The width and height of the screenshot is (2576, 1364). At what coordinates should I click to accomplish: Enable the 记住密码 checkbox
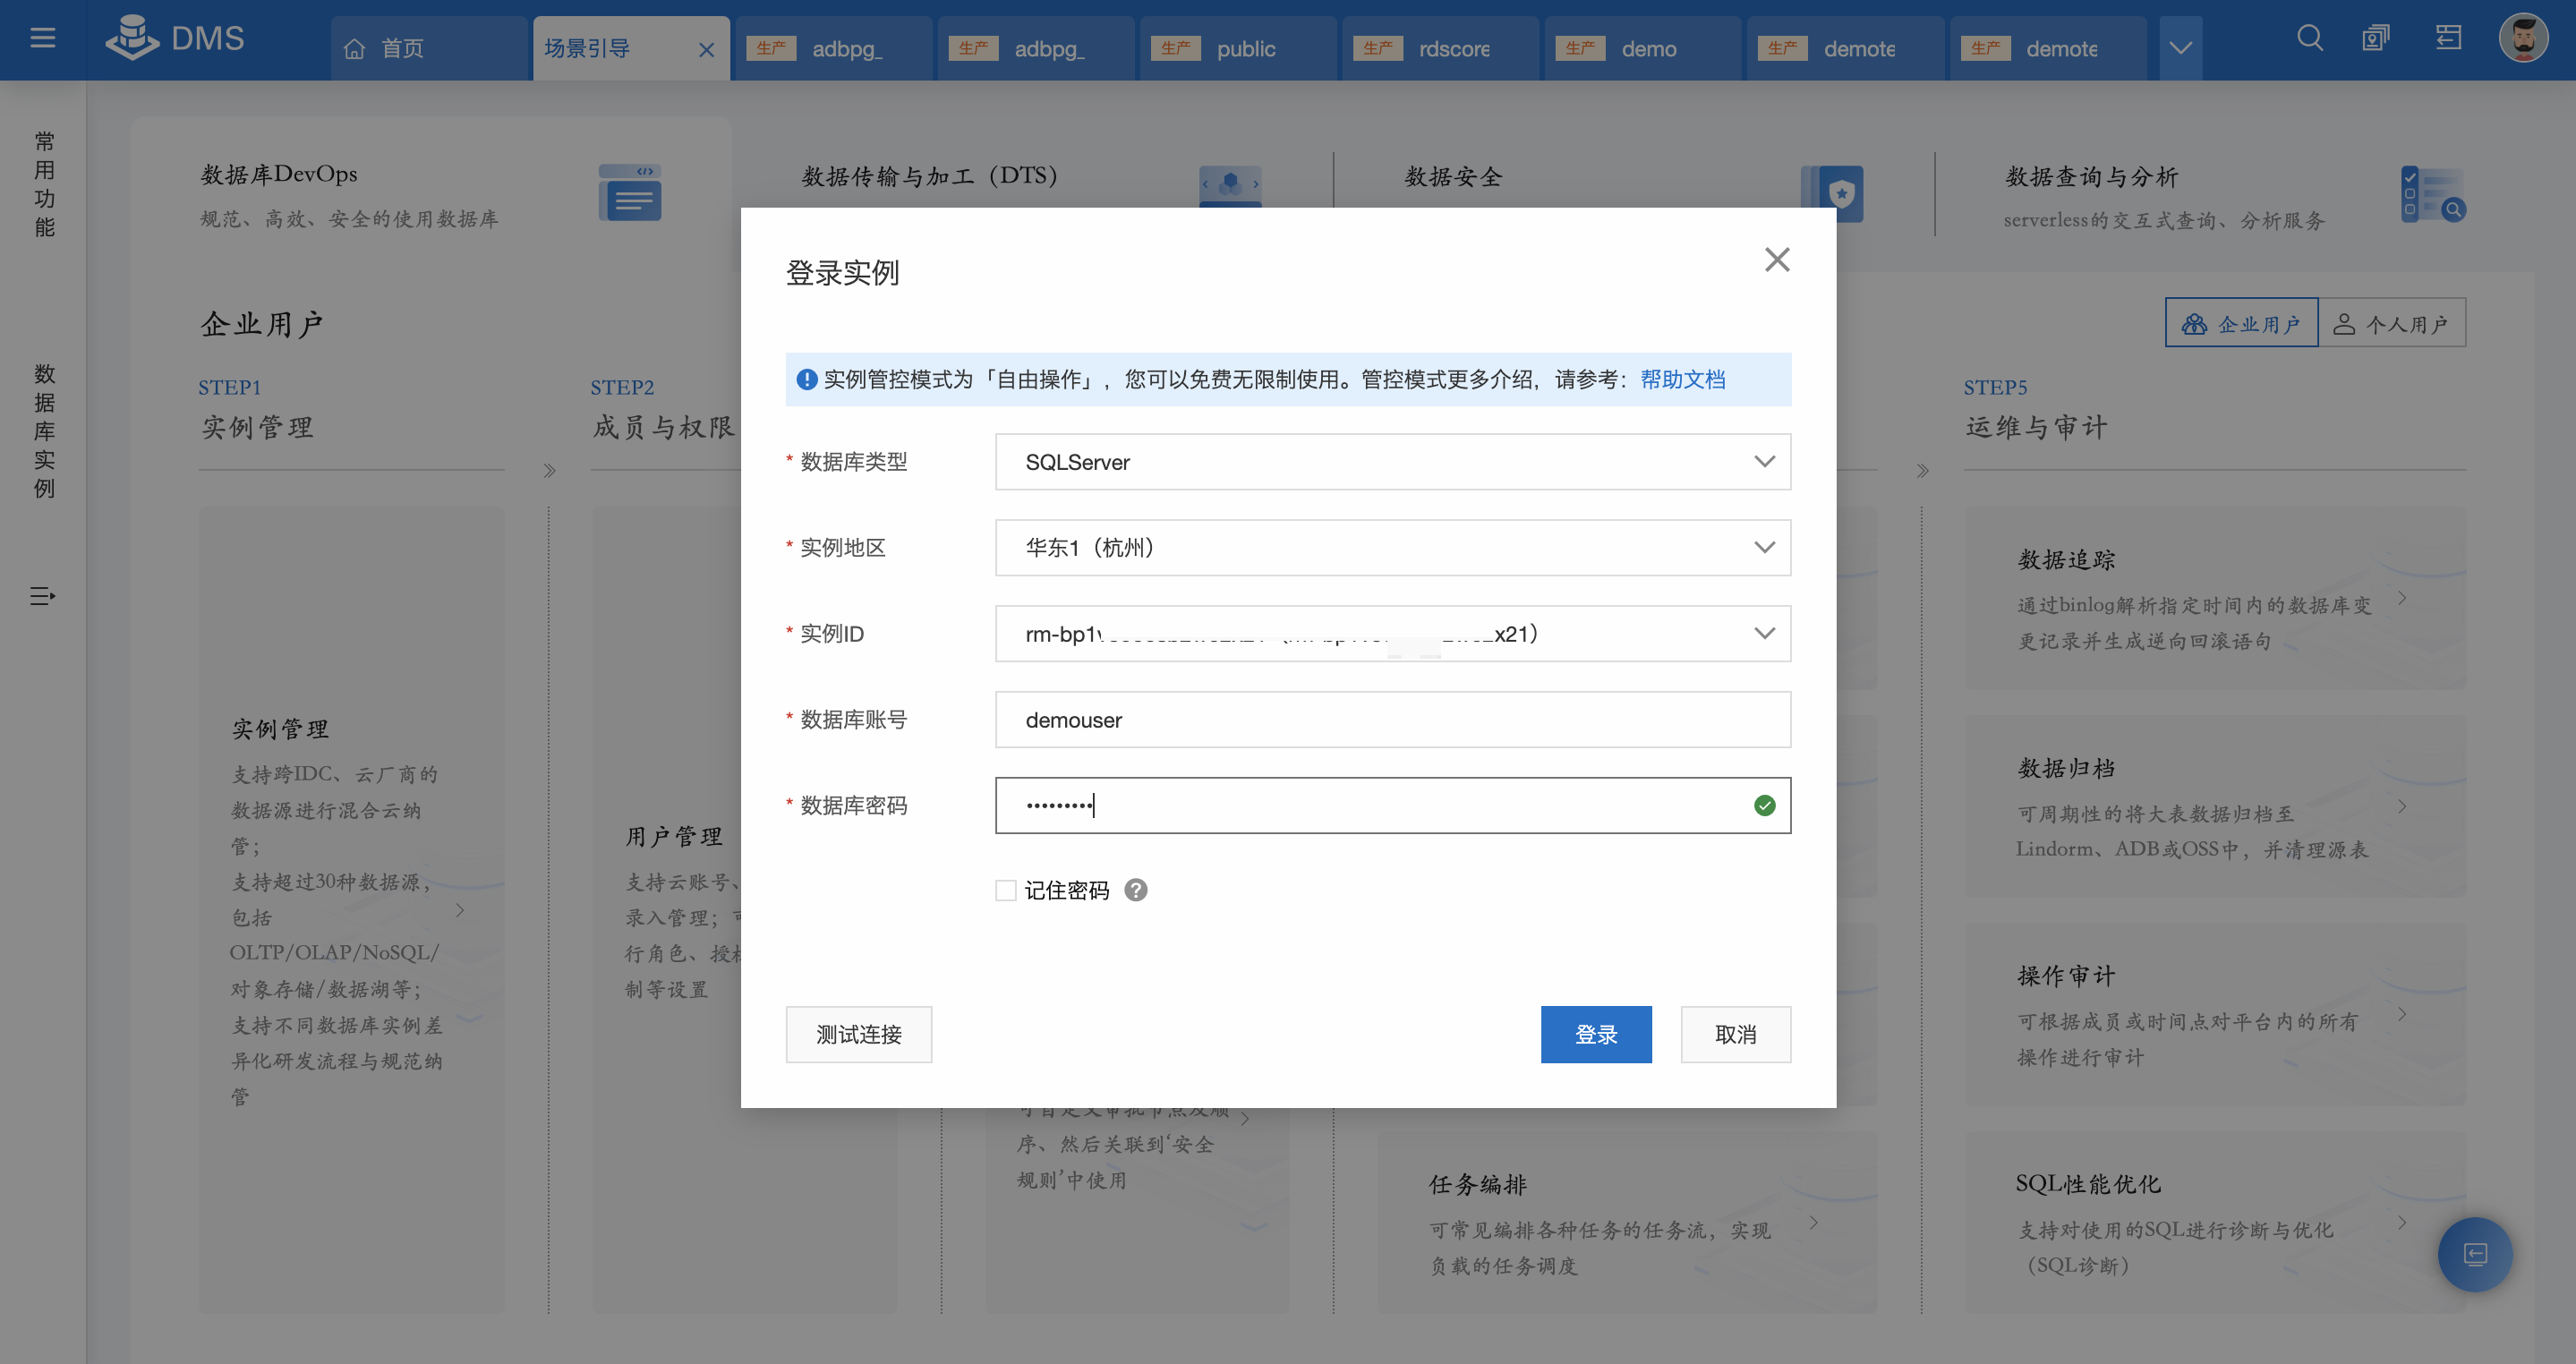[1005, 890]
